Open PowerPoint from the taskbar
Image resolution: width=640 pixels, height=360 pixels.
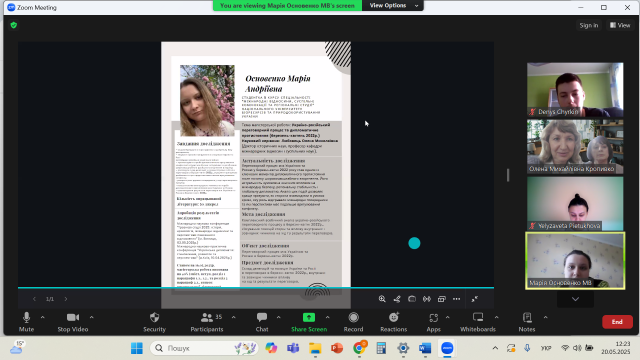[337, 348]
